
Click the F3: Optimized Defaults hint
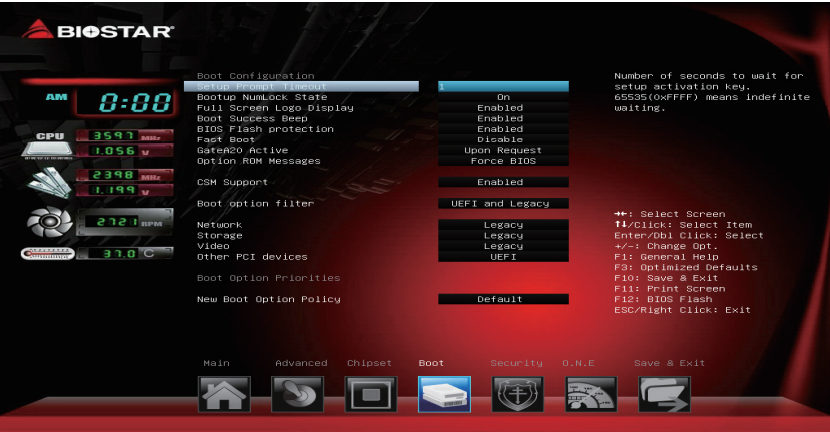(685, 267)
